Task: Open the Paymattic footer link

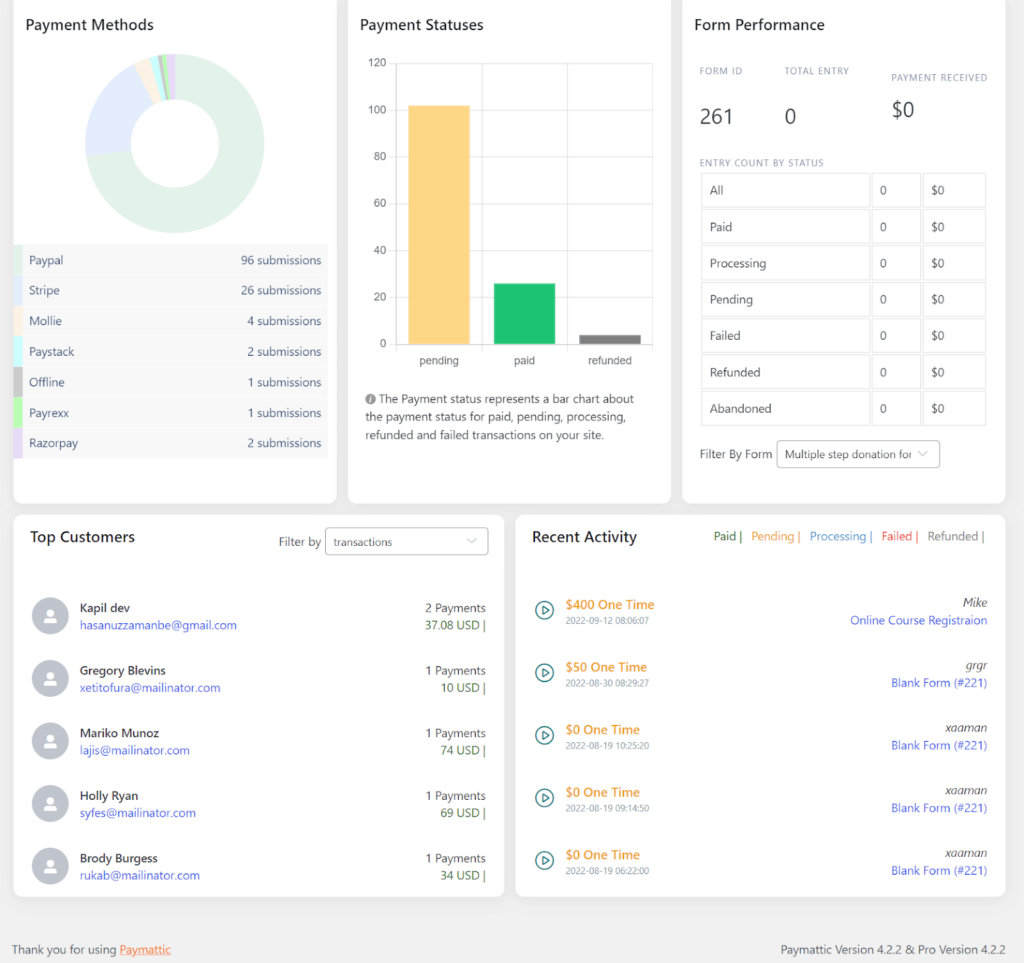Action: [145, 950]
